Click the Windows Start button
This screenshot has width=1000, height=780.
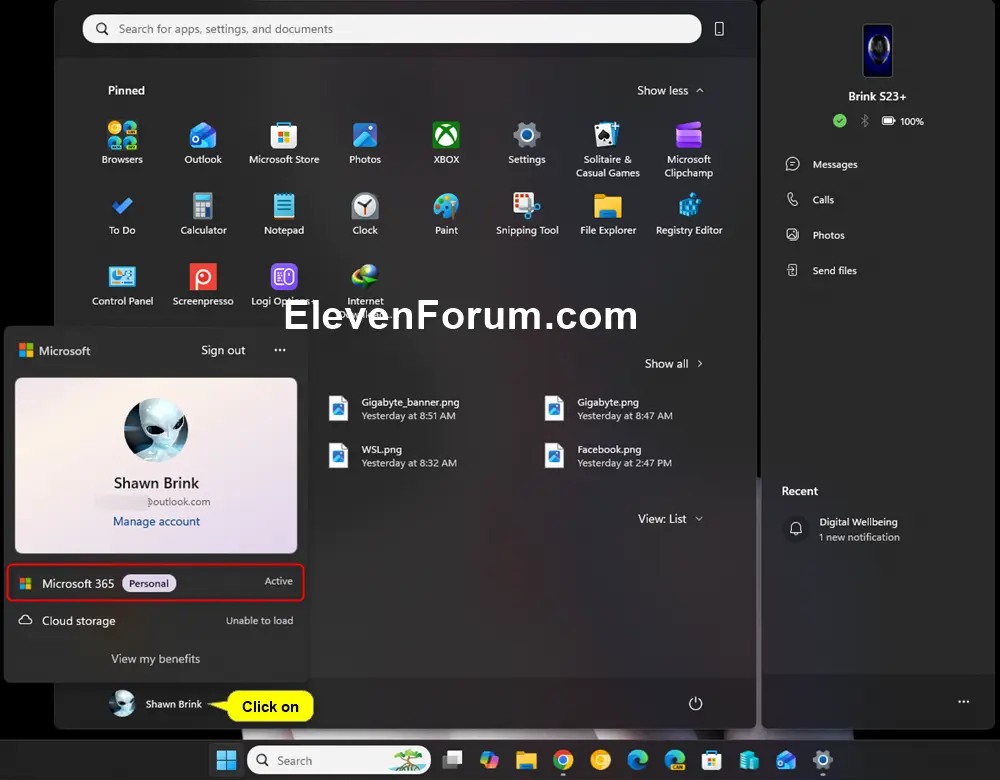226,760
